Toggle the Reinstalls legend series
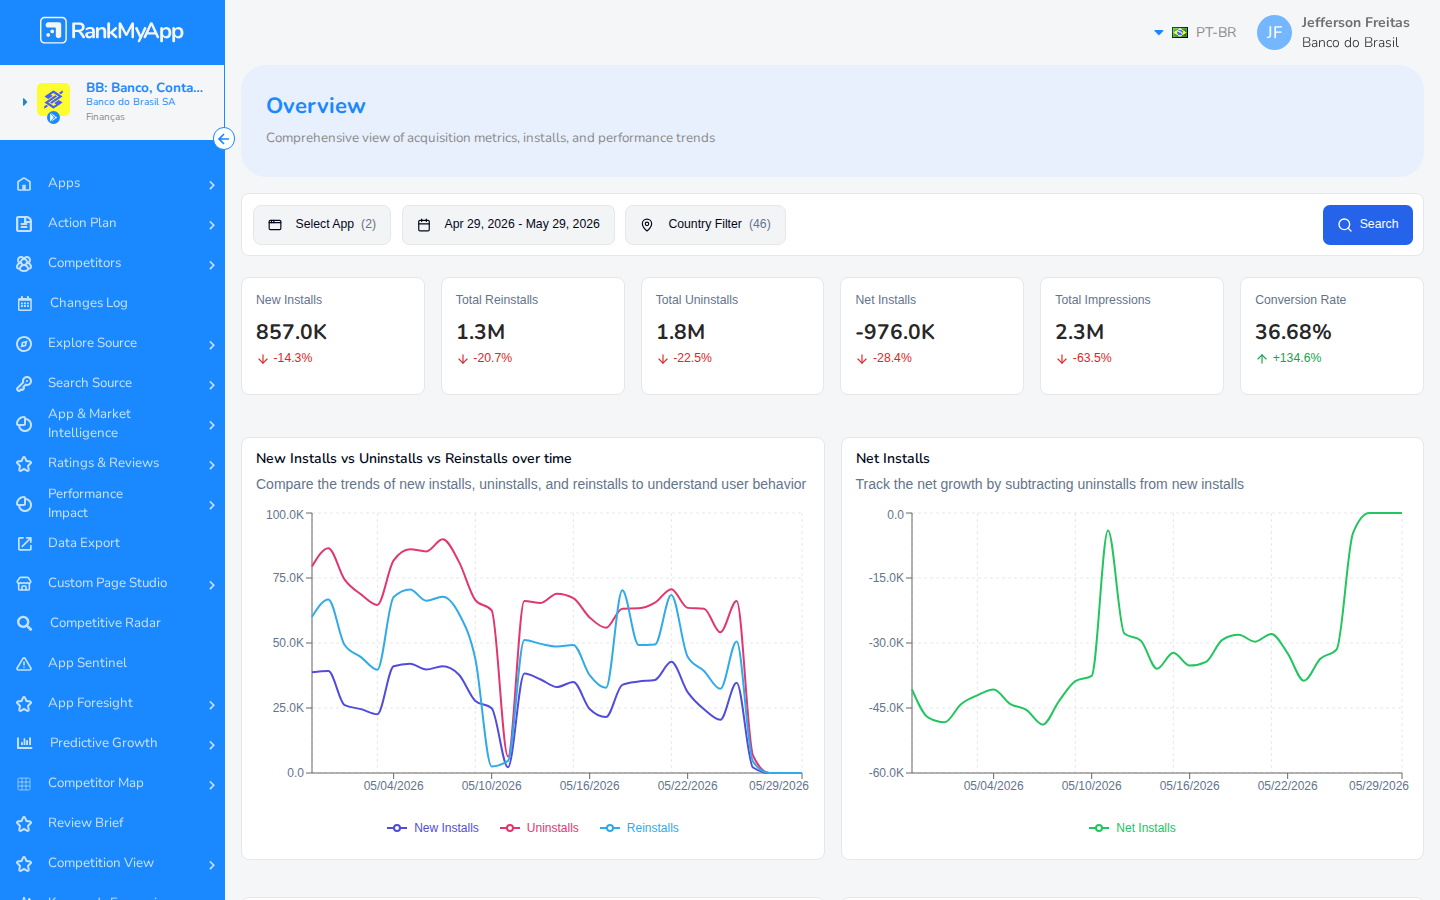Screen dimensions: 1440x900 point(640,828)
